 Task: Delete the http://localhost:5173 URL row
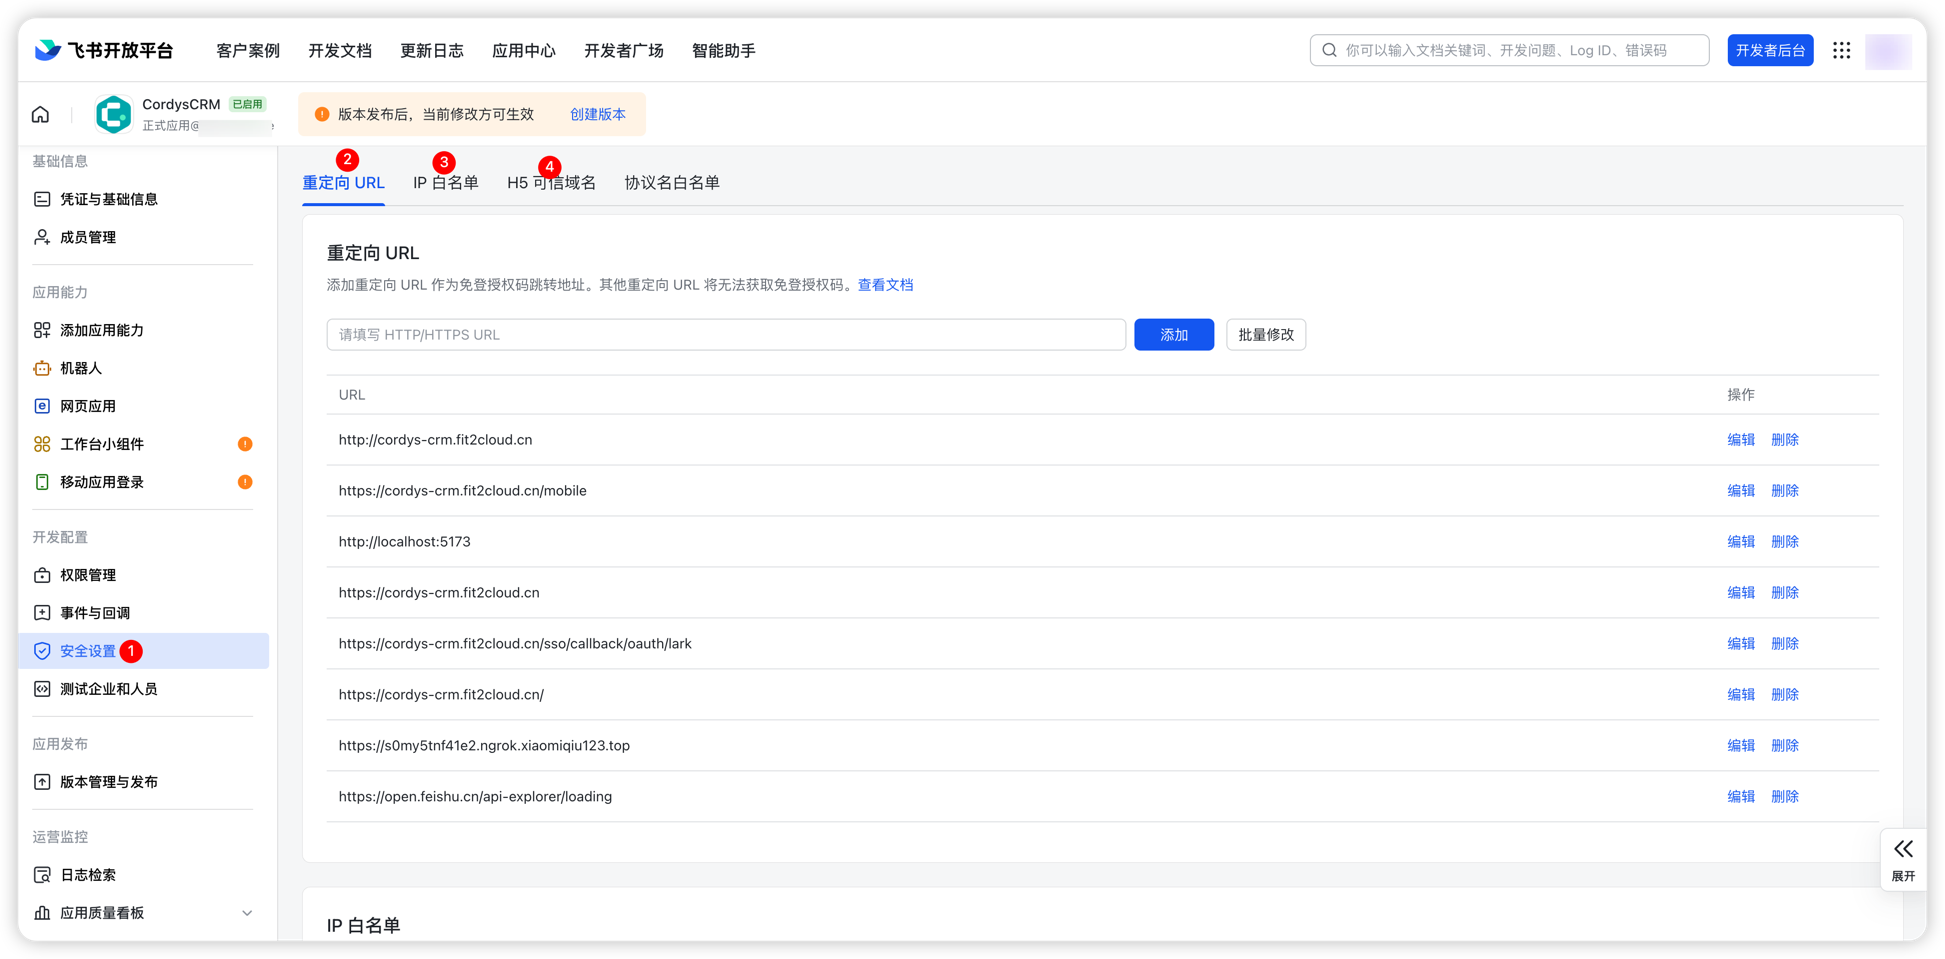tap(1784, 542)
